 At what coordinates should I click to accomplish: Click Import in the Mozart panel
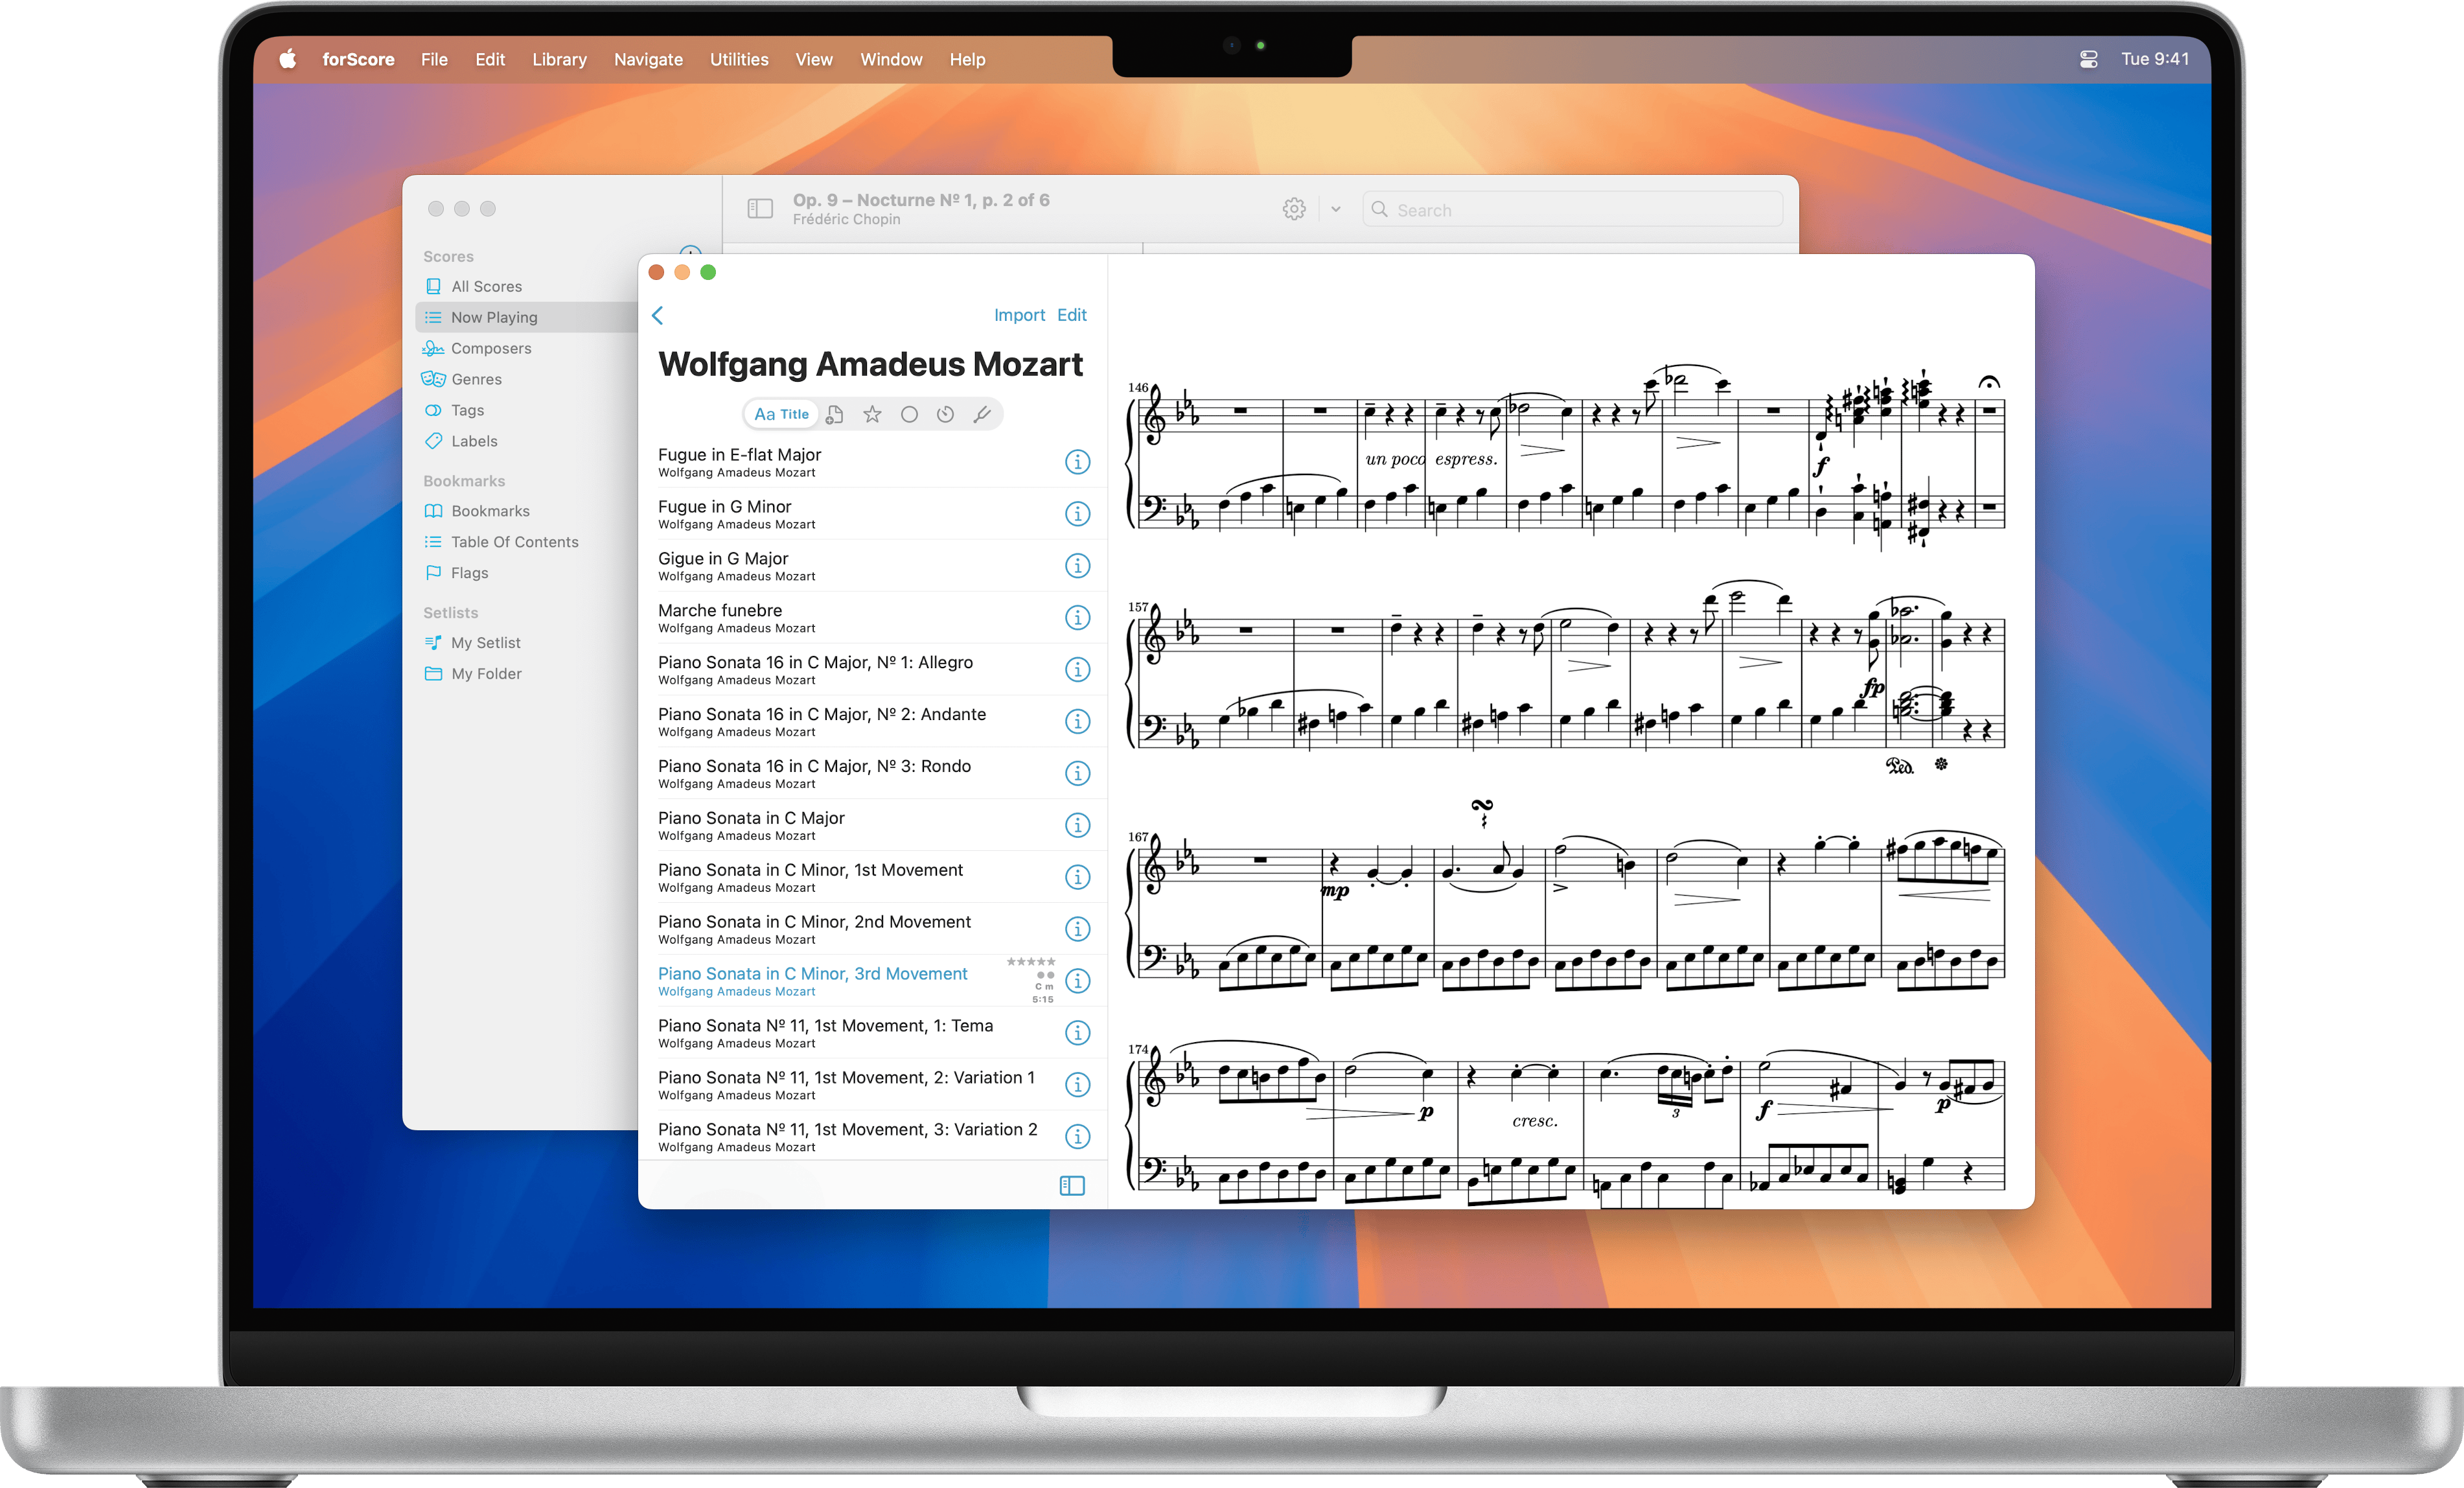click(1019, 315)
